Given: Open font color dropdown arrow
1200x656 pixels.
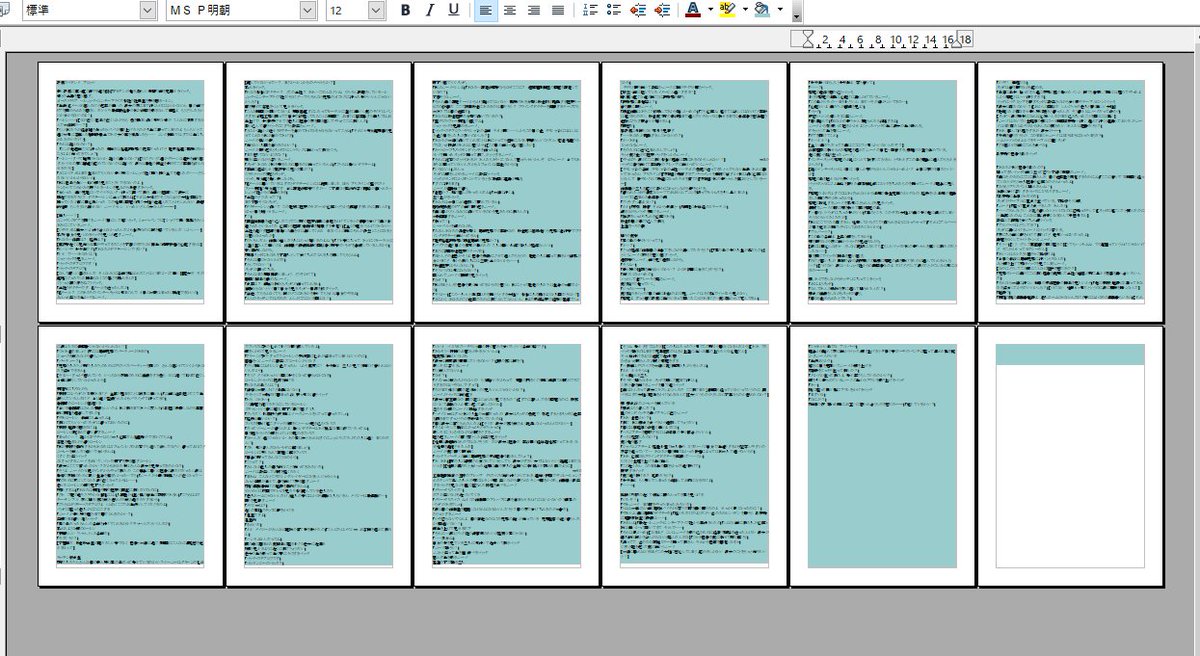Looking at the screenshot, I should click(710, 10).
